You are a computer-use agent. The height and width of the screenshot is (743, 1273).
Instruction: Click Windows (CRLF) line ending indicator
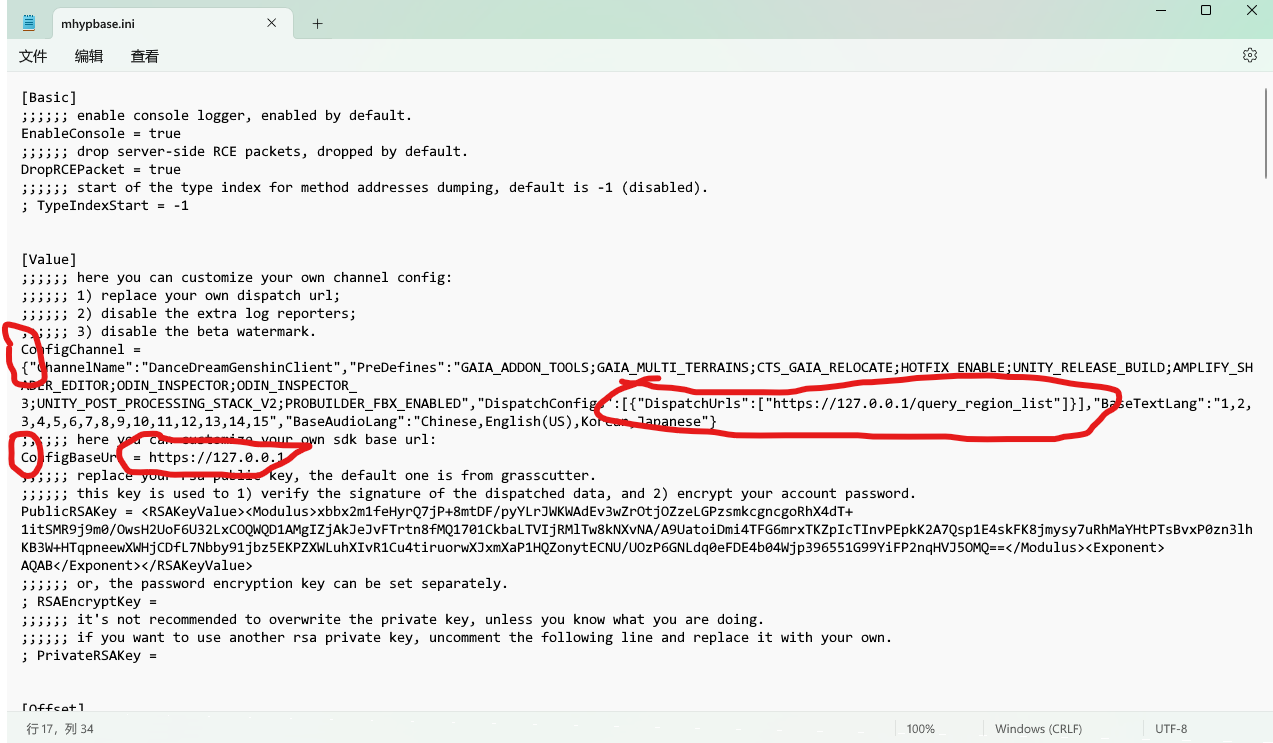(1038, 729)
